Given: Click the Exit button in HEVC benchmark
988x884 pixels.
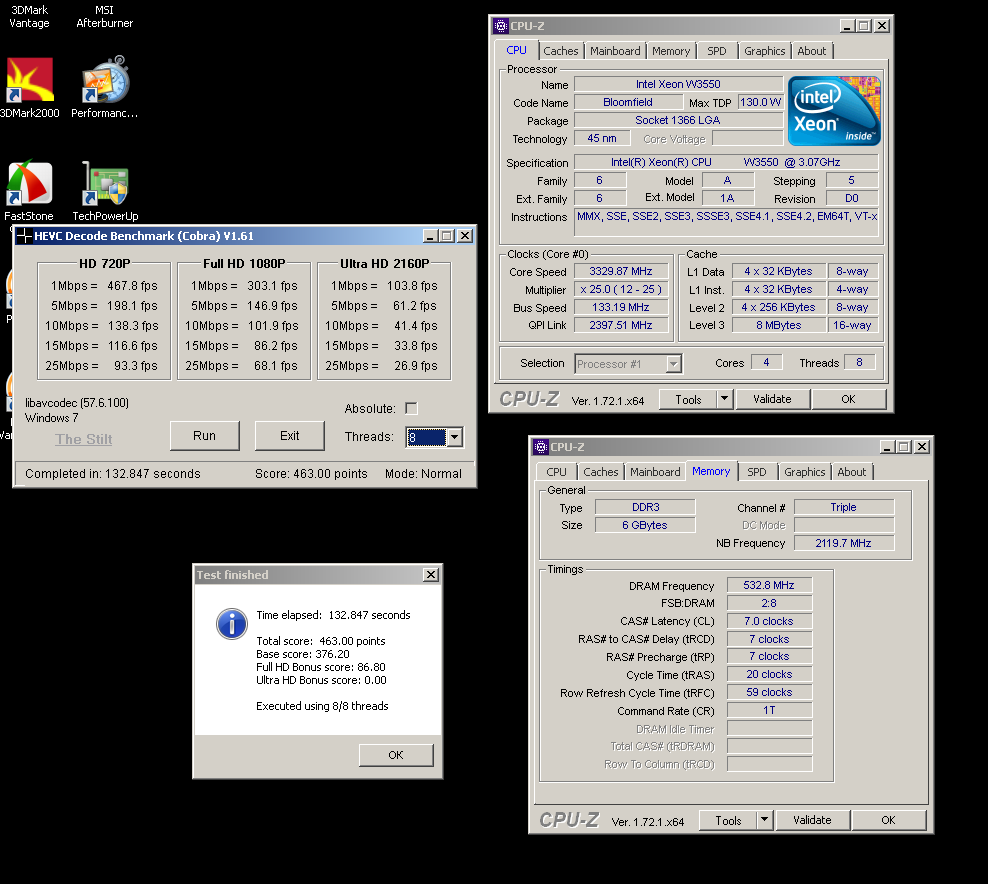Looking at the screenshot, I should point(290,435).
